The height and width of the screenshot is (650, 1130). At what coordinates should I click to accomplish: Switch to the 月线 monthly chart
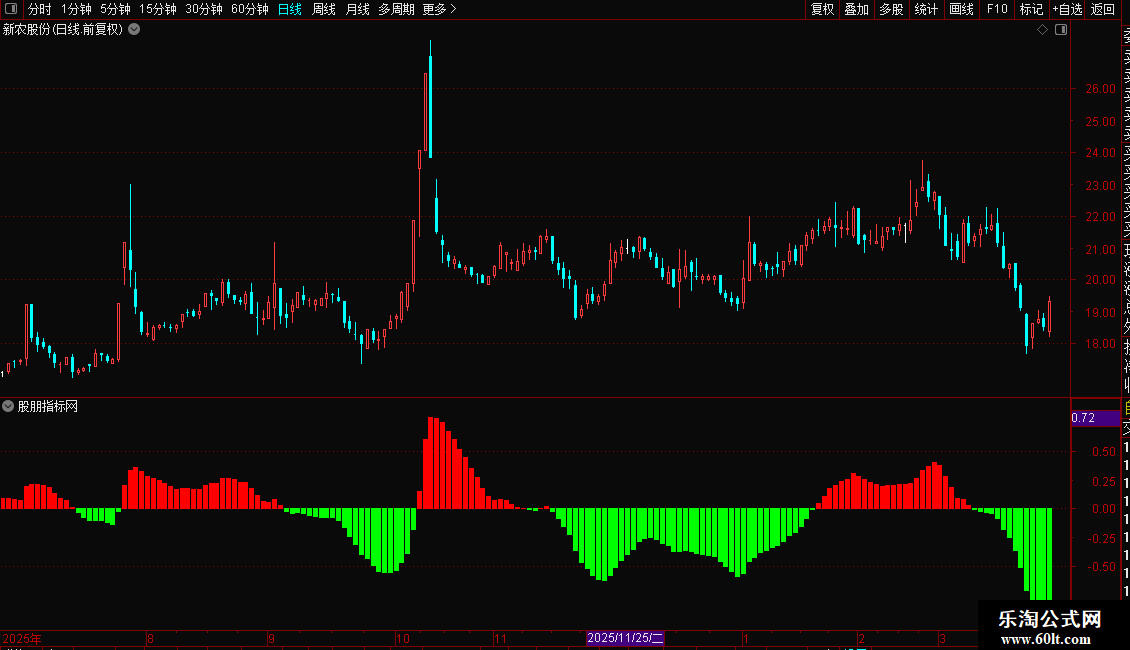point(357,9)
